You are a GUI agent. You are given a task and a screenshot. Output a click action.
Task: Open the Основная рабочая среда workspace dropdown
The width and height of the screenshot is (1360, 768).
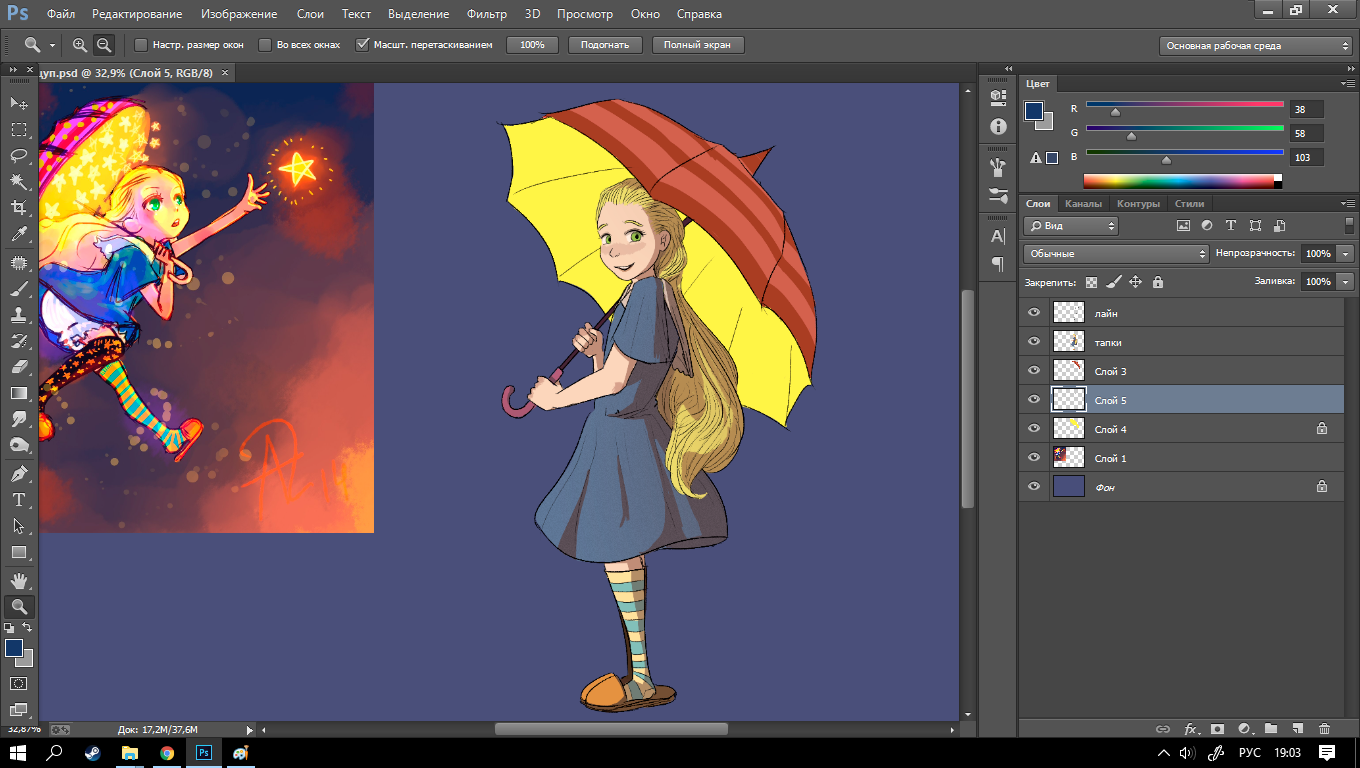coord(1256,45)
